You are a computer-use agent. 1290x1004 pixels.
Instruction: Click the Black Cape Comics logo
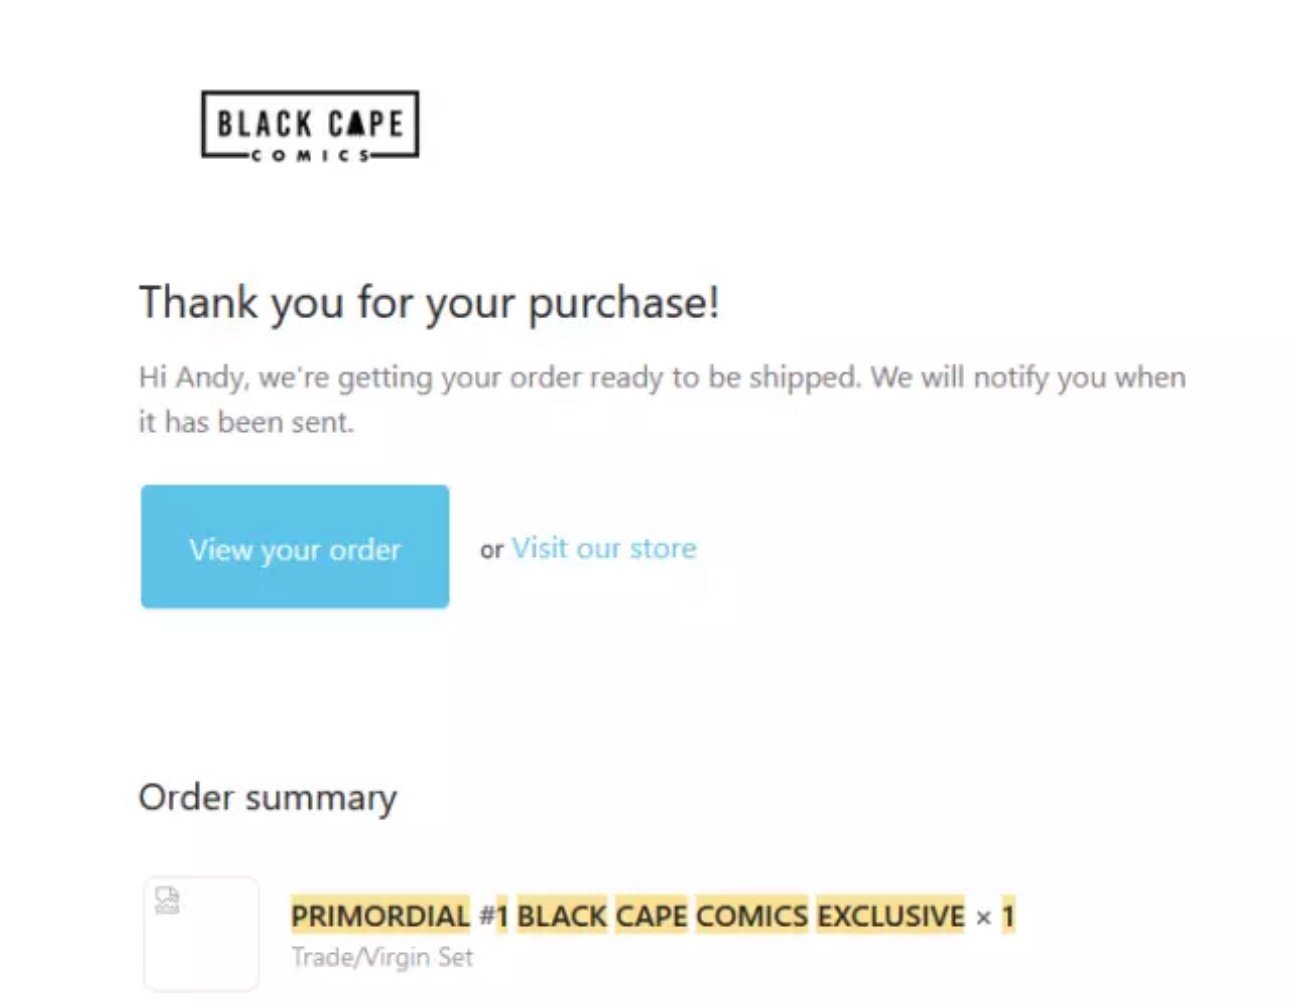(x=310, y=126)
